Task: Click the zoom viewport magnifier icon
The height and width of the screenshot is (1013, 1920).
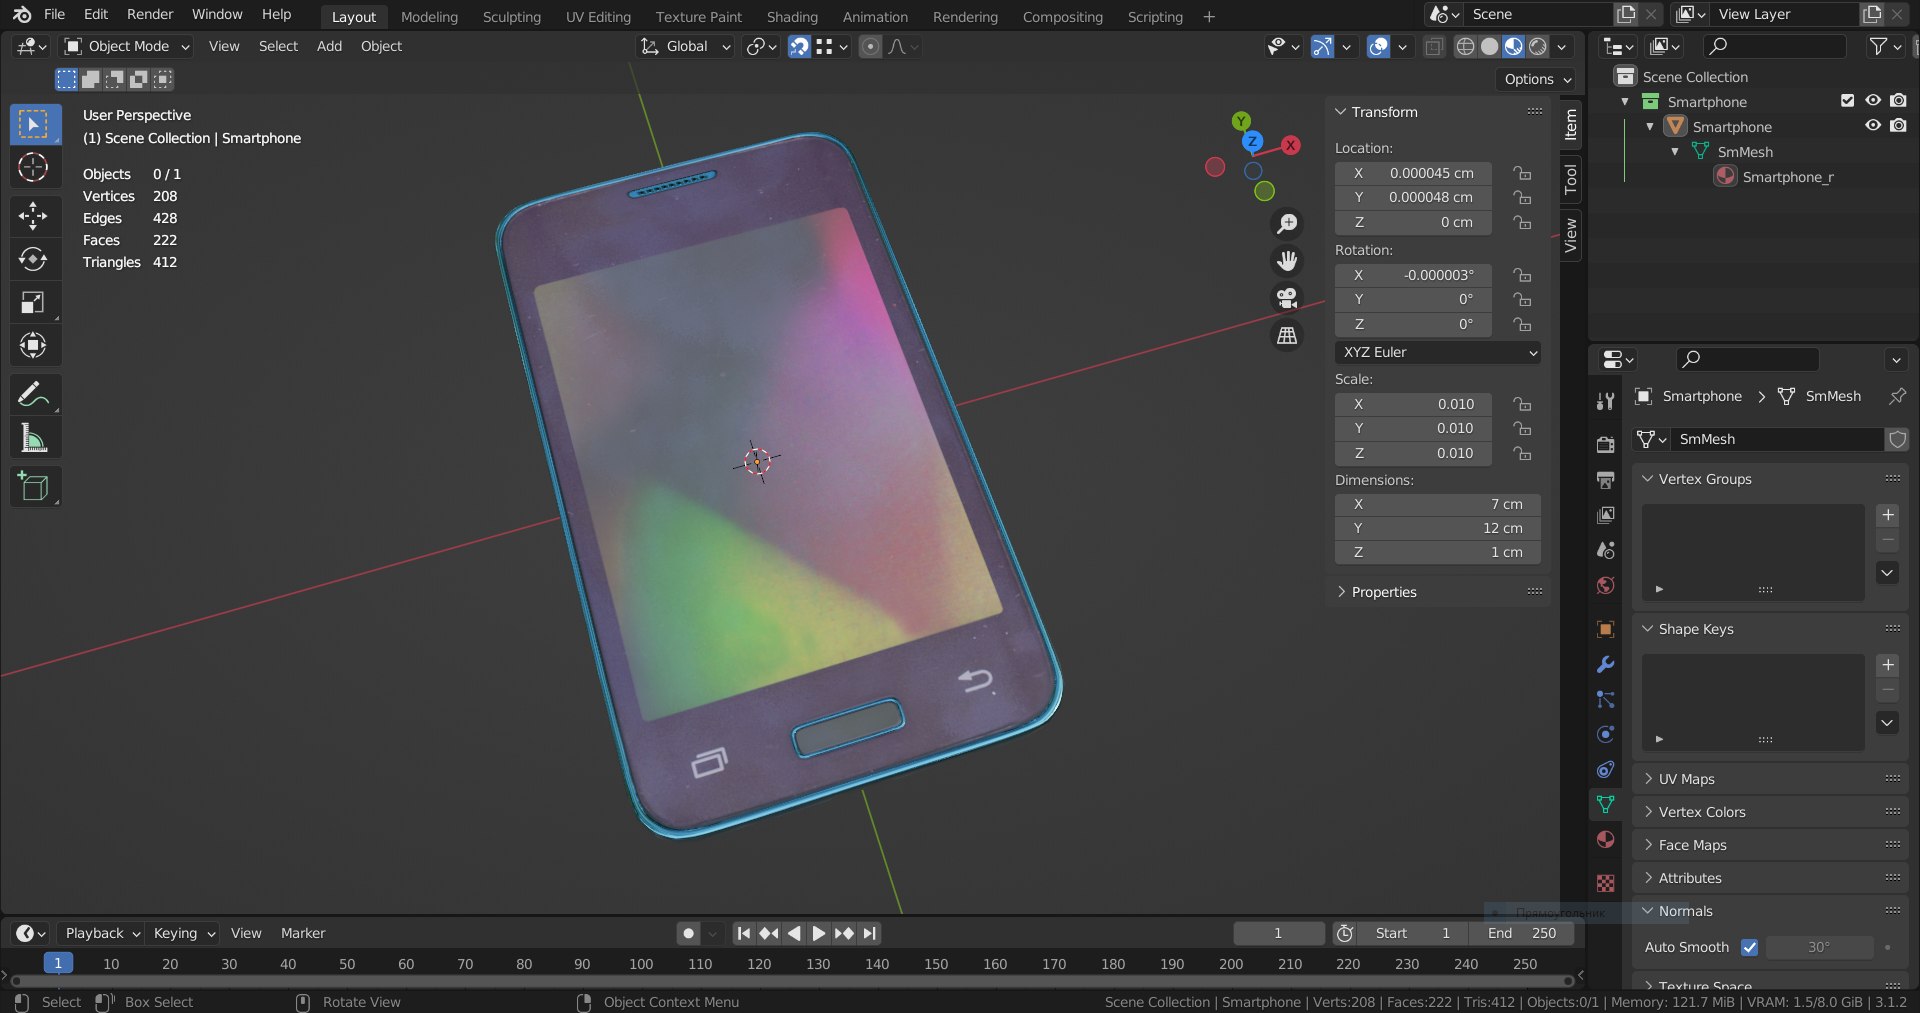Action: [x=1287, y=223]
